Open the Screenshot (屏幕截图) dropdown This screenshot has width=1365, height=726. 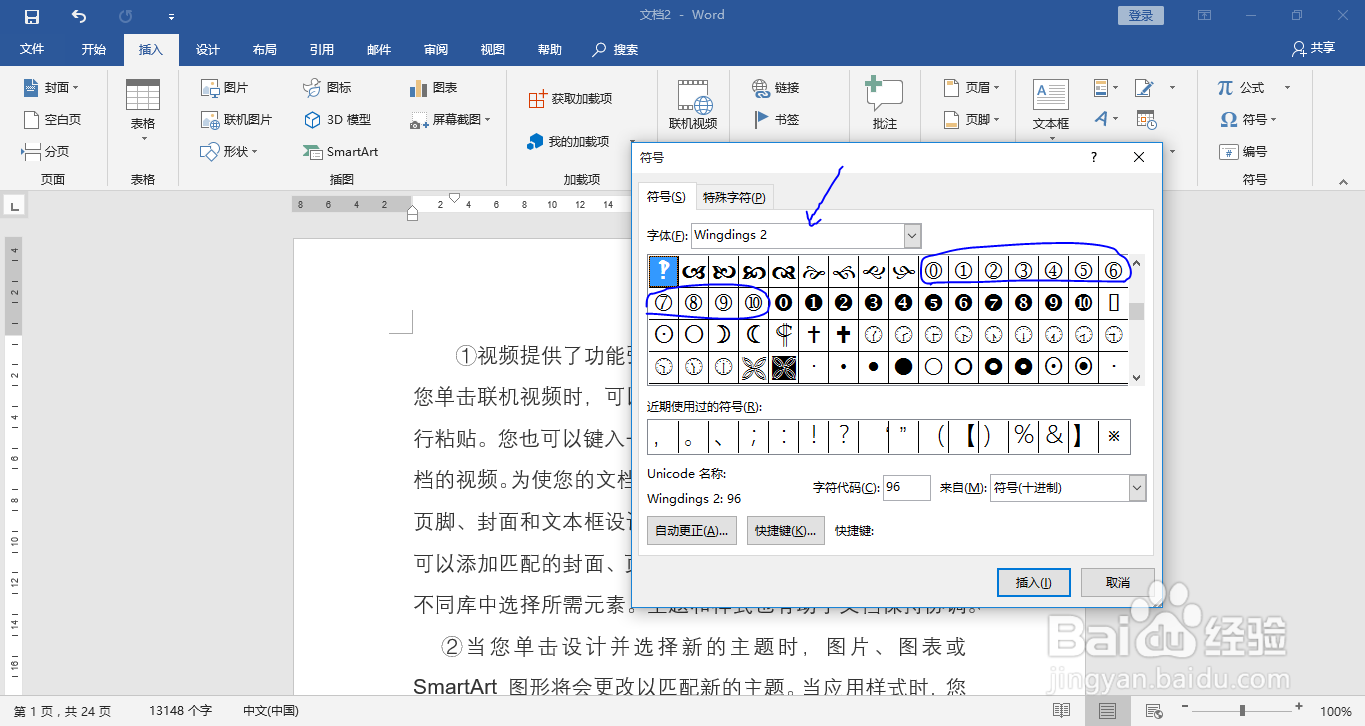(x=450, y=120)
